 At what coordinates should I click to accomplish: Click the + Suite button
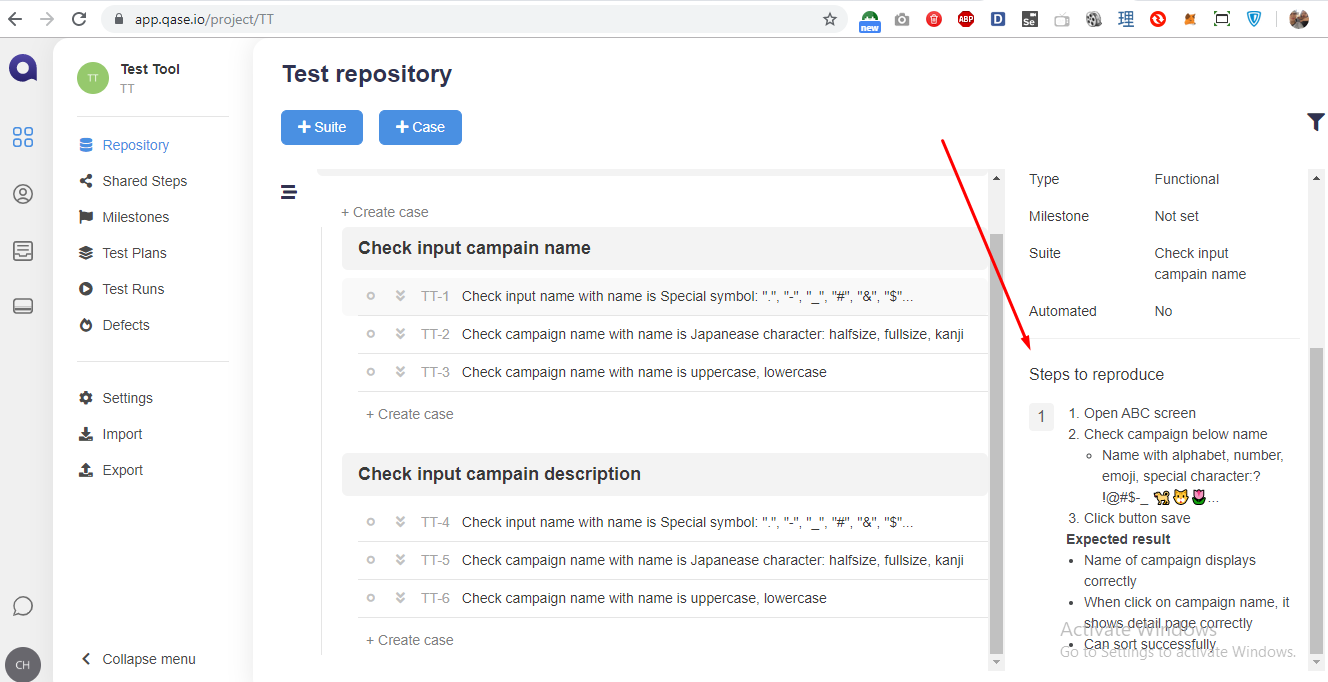click(322, 127)
